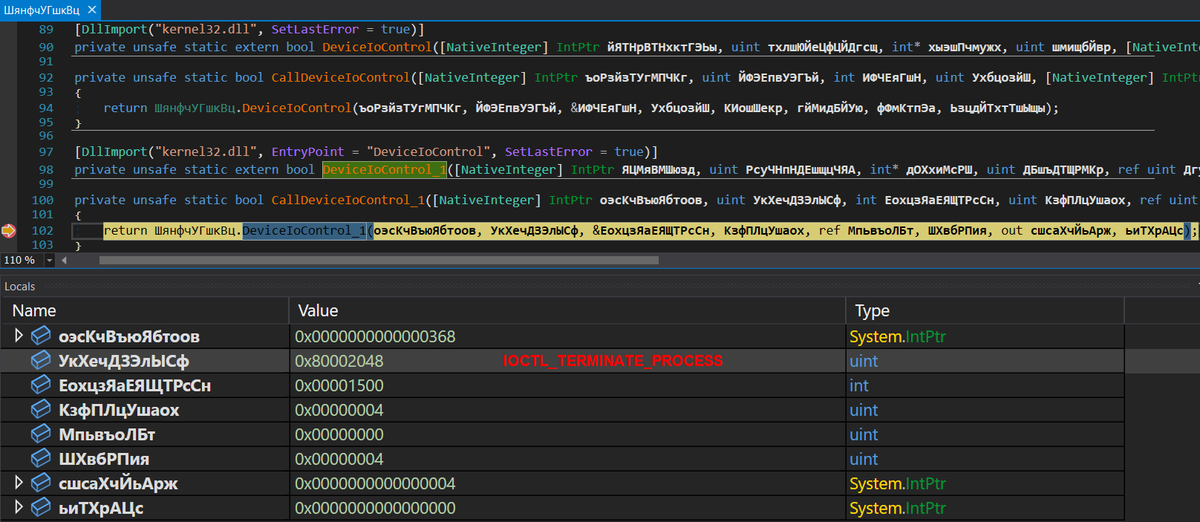Screen dimensions: 1200x522
Task: Click the variable icon beside ЕохцзЯаЕЯЩТРсСн
Action: pyautogui.click(x=42, y=385)
